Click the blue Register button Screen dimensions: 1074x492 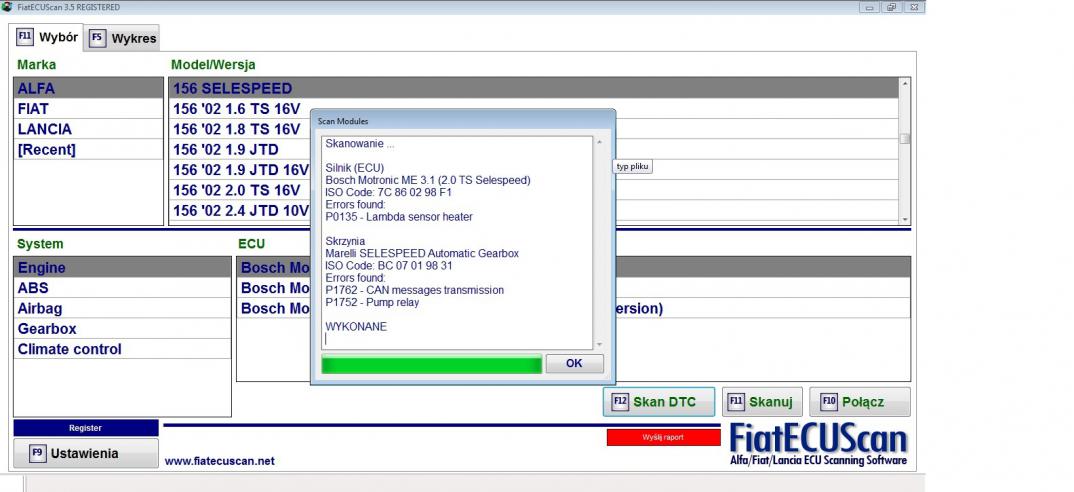tap(86, 428)
